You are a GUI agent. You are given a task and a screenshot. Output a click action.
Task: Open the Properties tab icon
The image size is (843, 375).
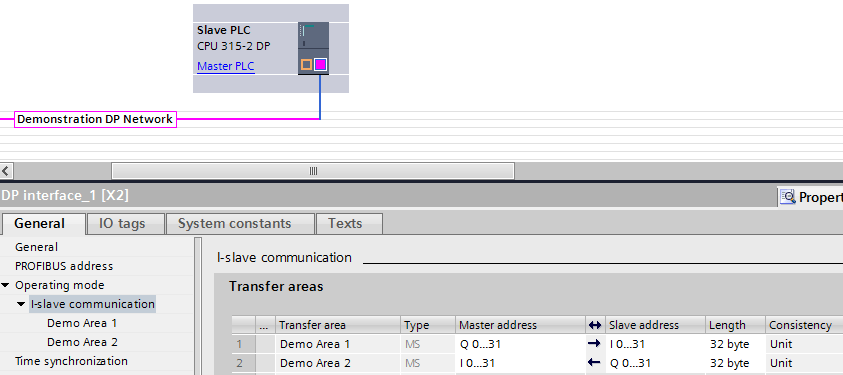pyautogui.click(x=788, y=197)
